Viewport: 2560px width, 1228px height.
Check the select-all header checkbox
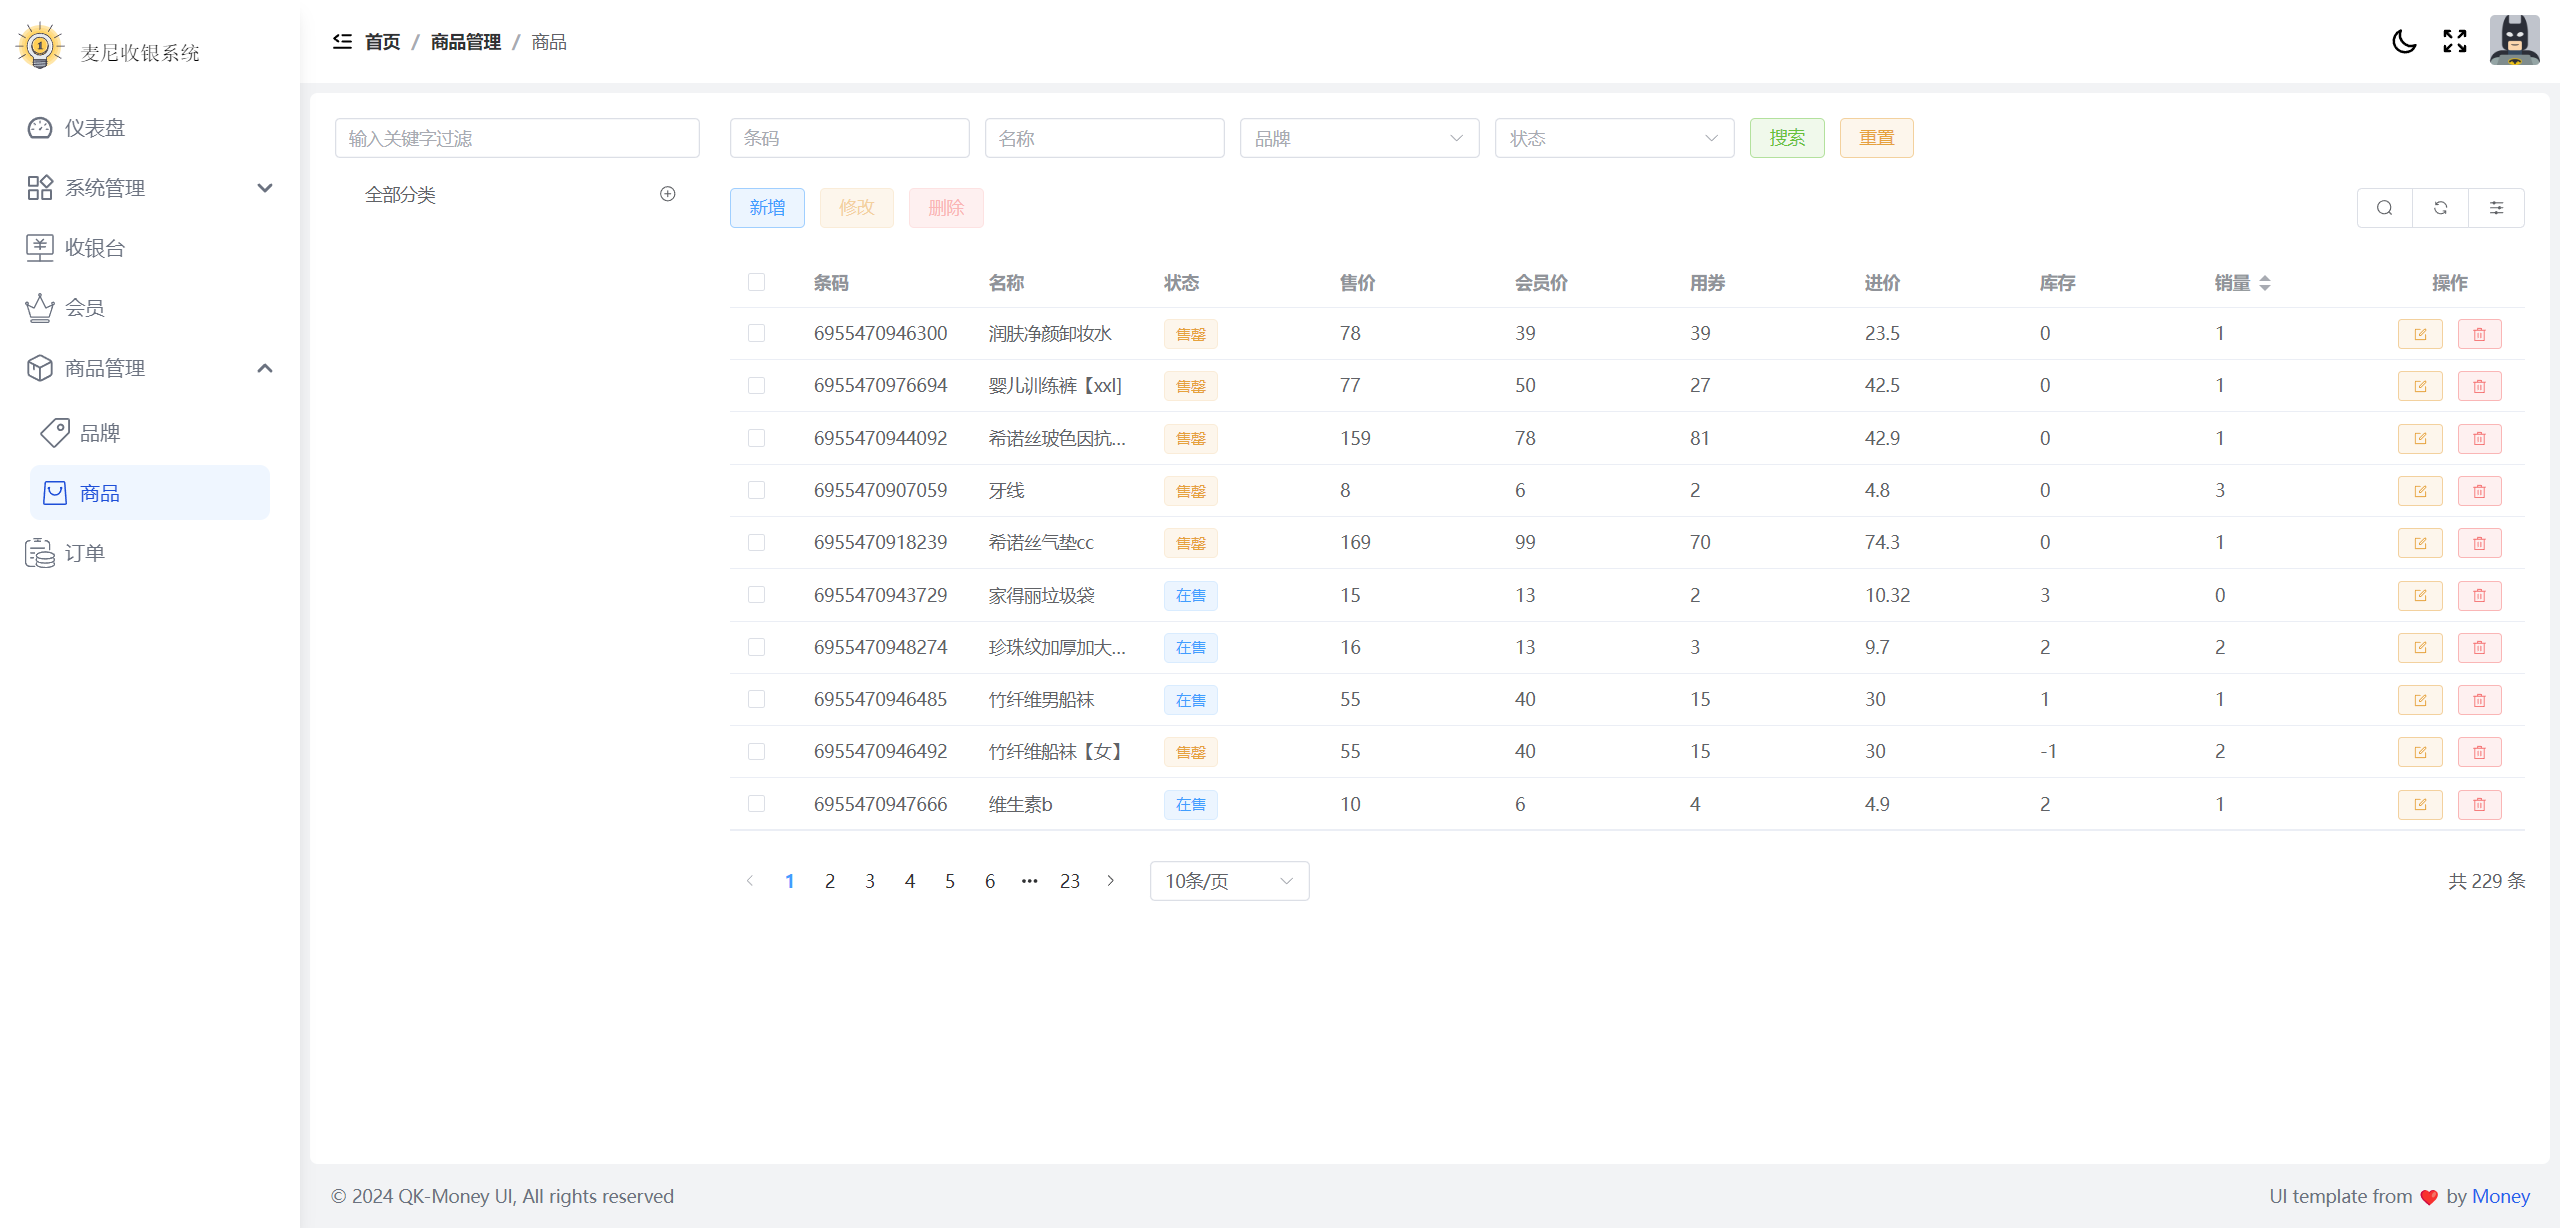click(756, 283)
